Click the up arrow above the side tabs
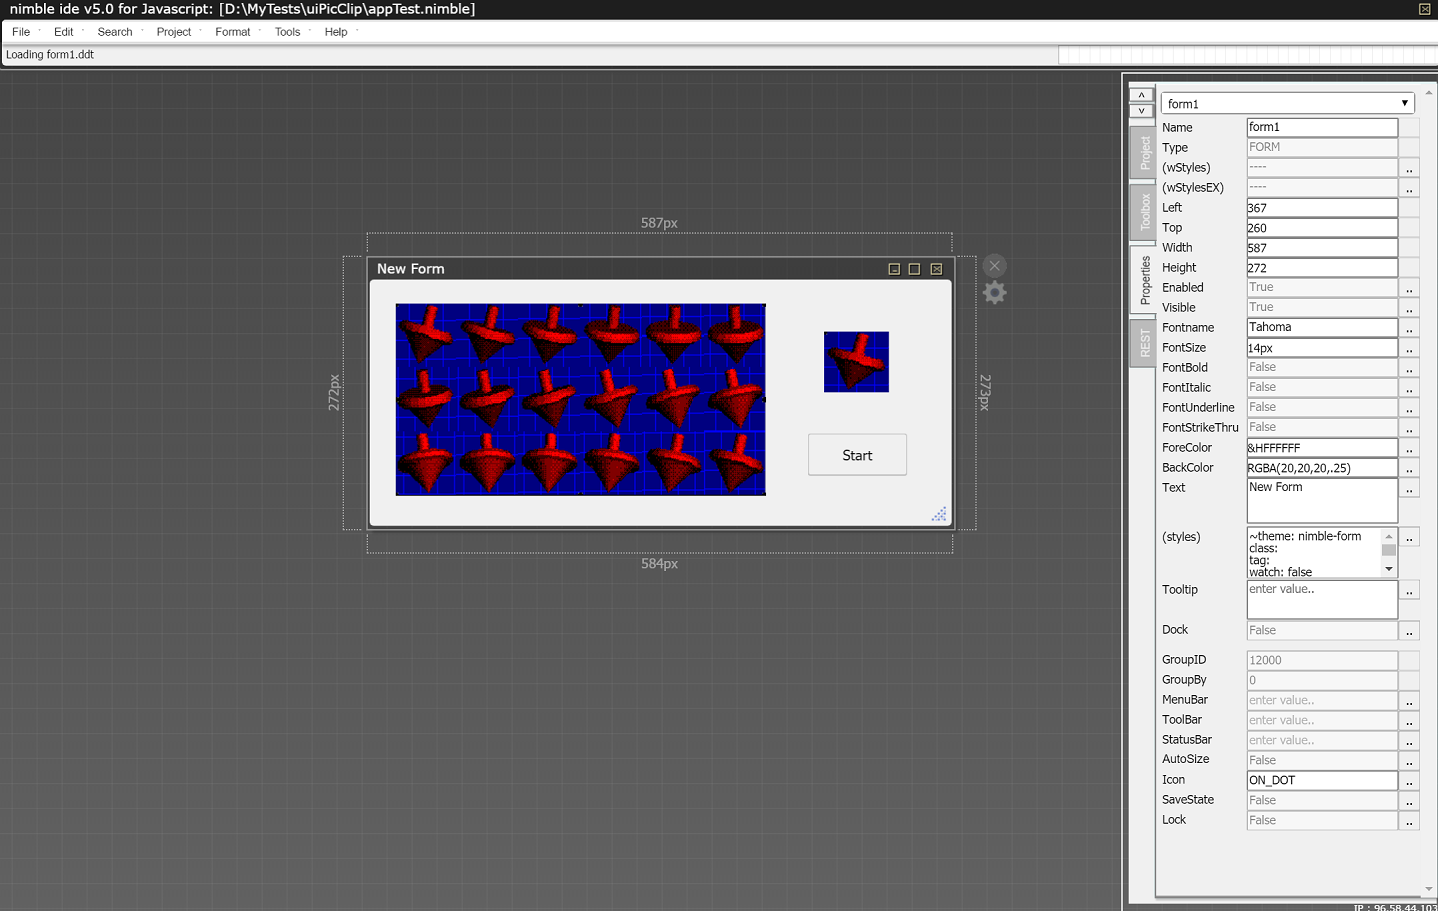Viewport: 1438px width, 911px height. [1141, 95]
